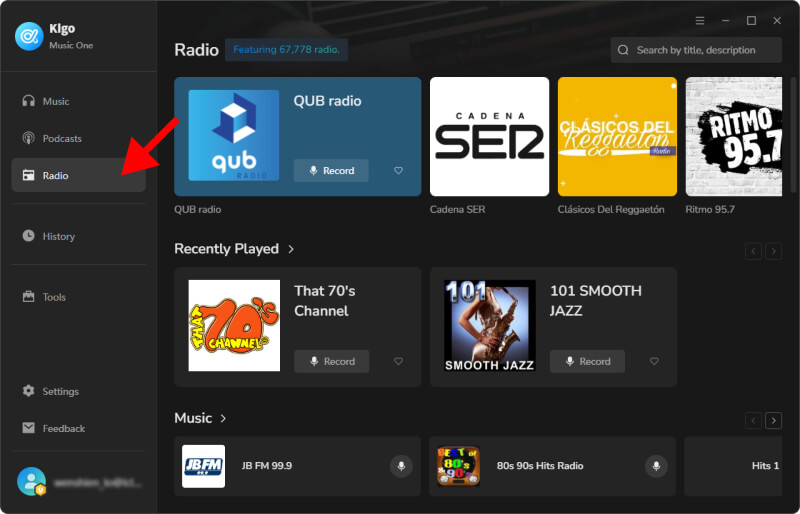Open Settings in the sidebar
The width and height of the screenshot is (800, 514).
[x=78, y=391]
